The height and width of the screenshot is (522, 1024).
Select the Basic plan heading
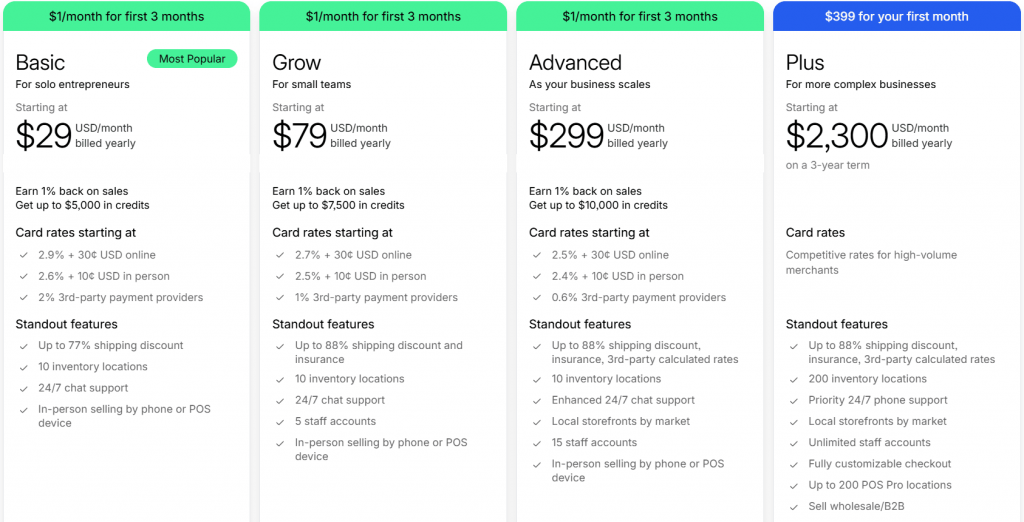click(x=41, y=63)
